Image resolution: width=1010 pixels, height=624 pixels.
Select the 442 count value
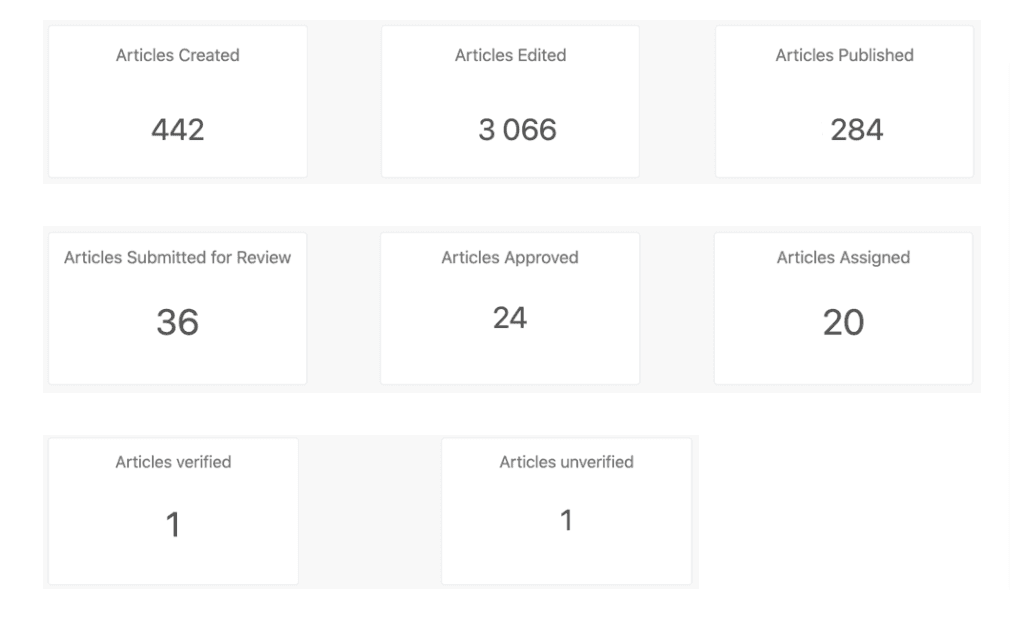(x=177, y=129)
